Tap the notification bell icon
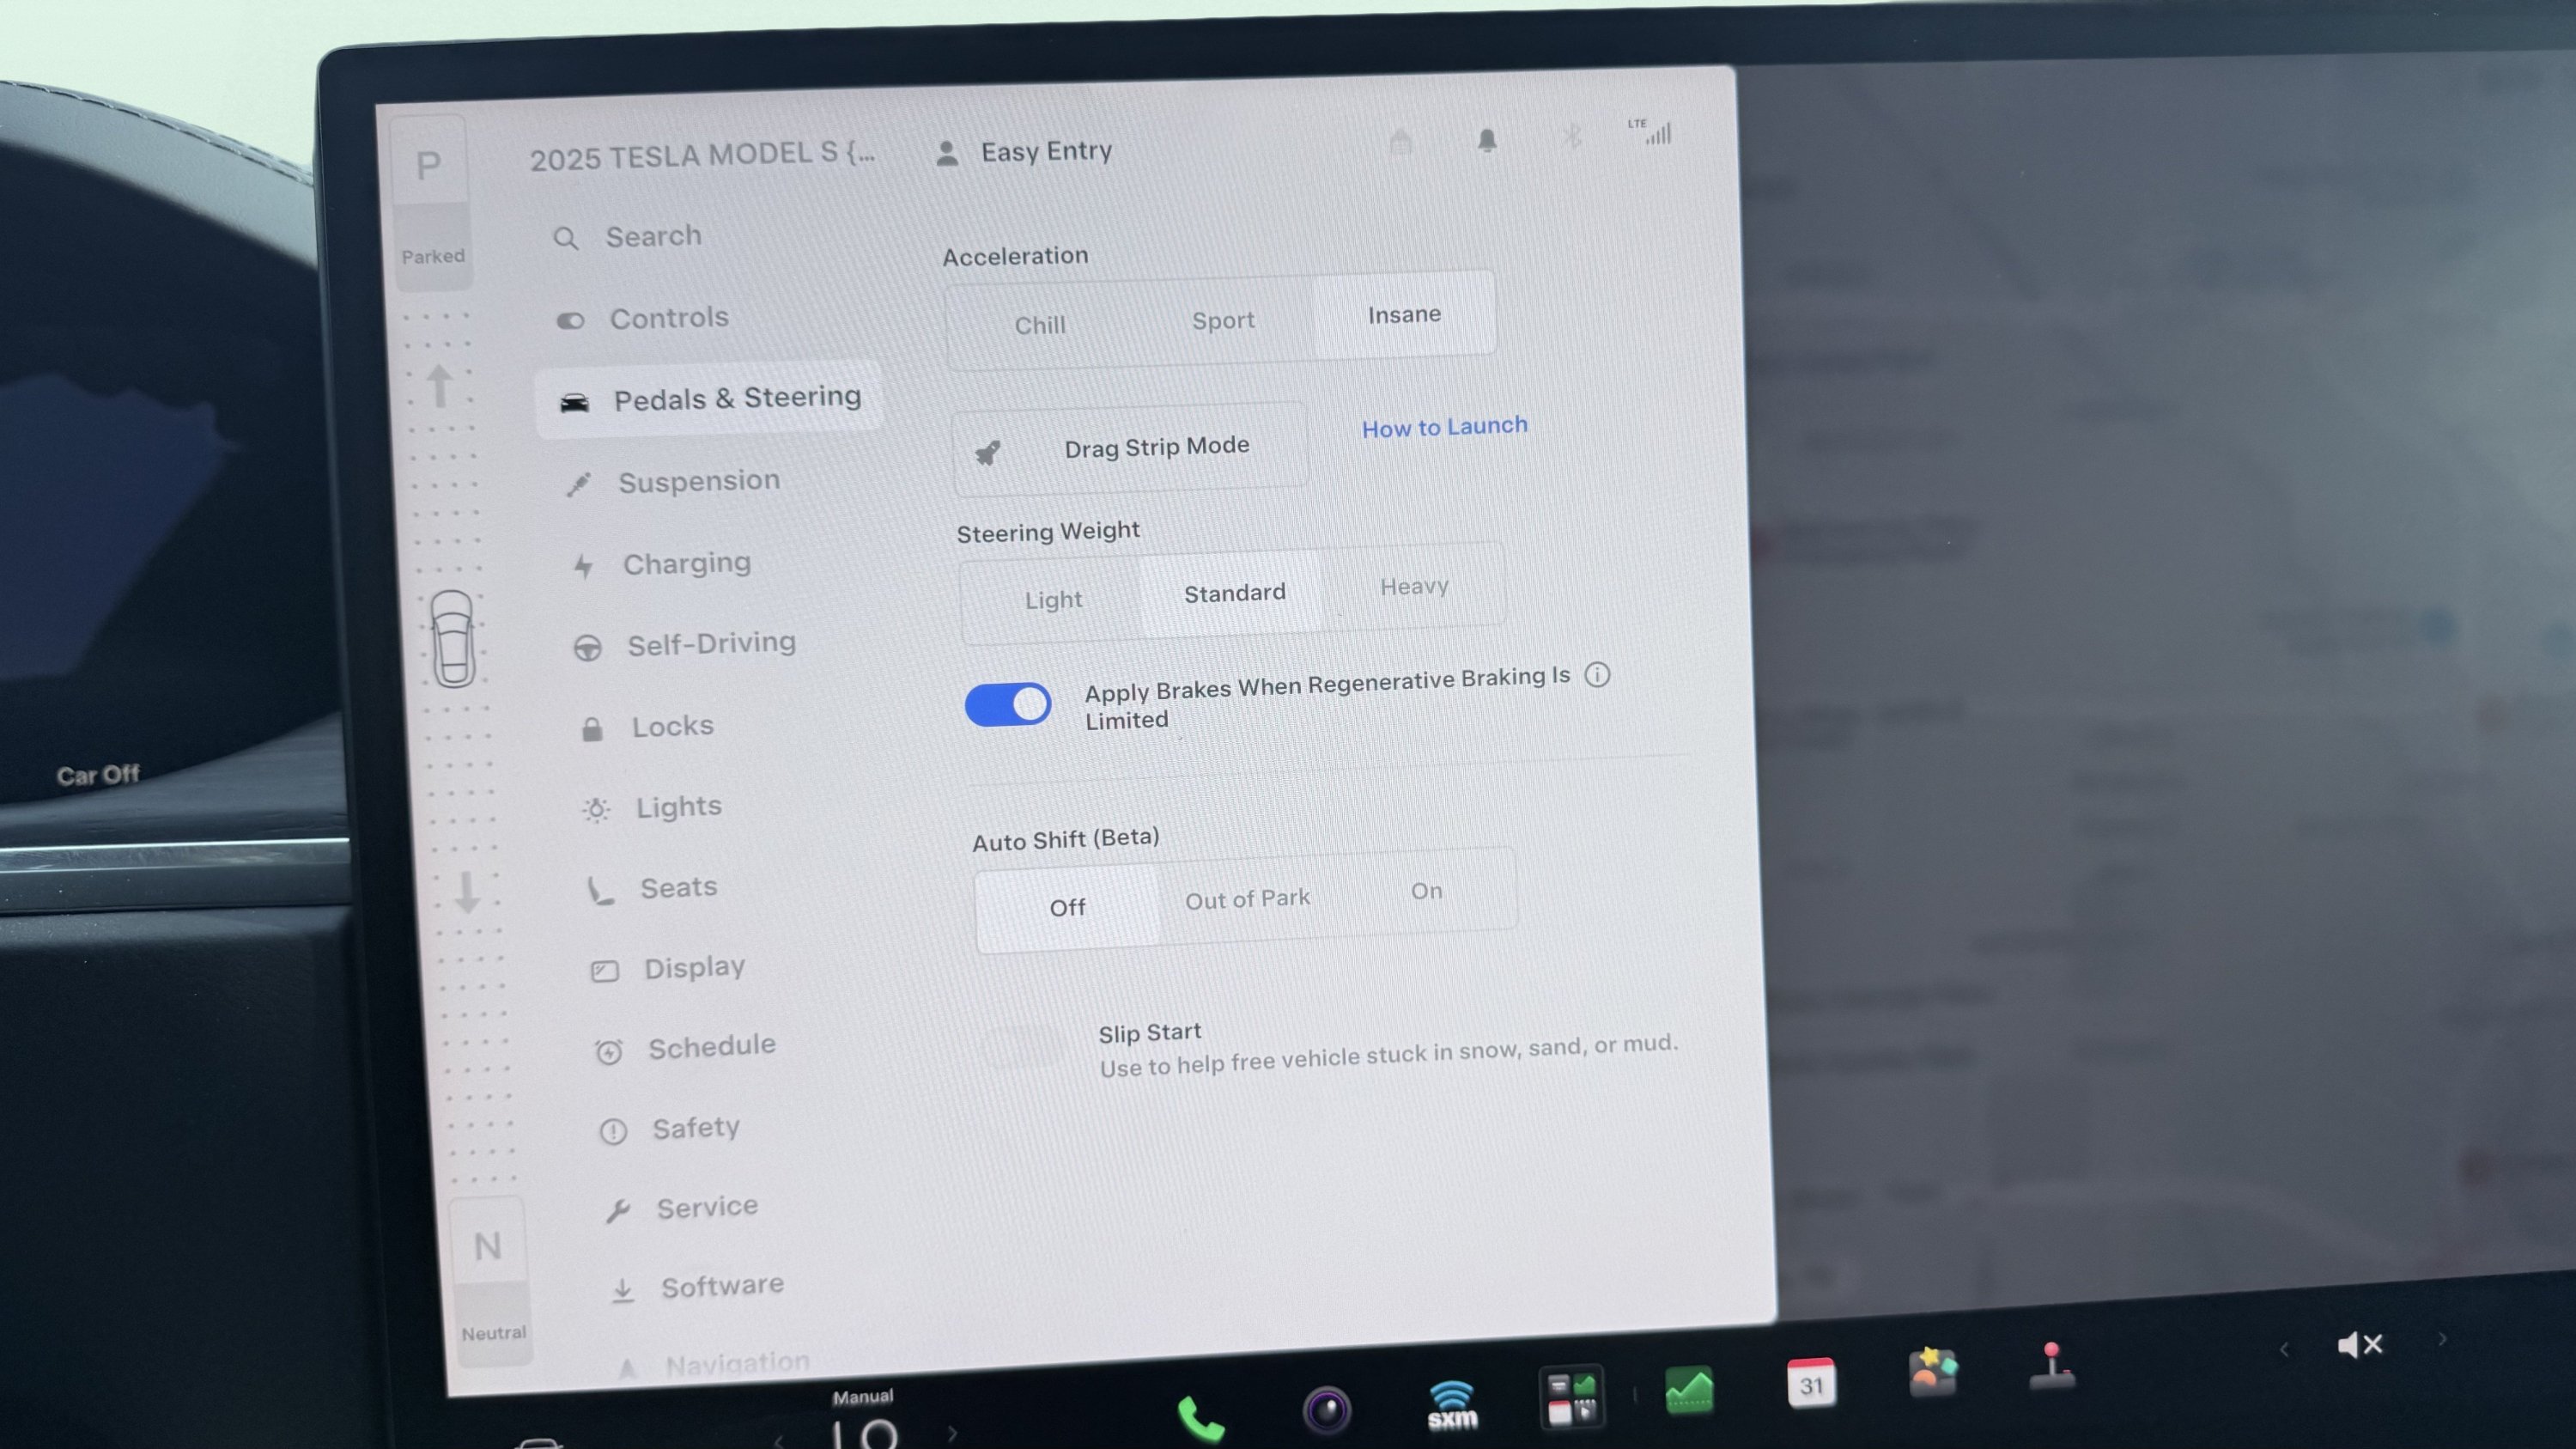 [x=1487, y=140]
